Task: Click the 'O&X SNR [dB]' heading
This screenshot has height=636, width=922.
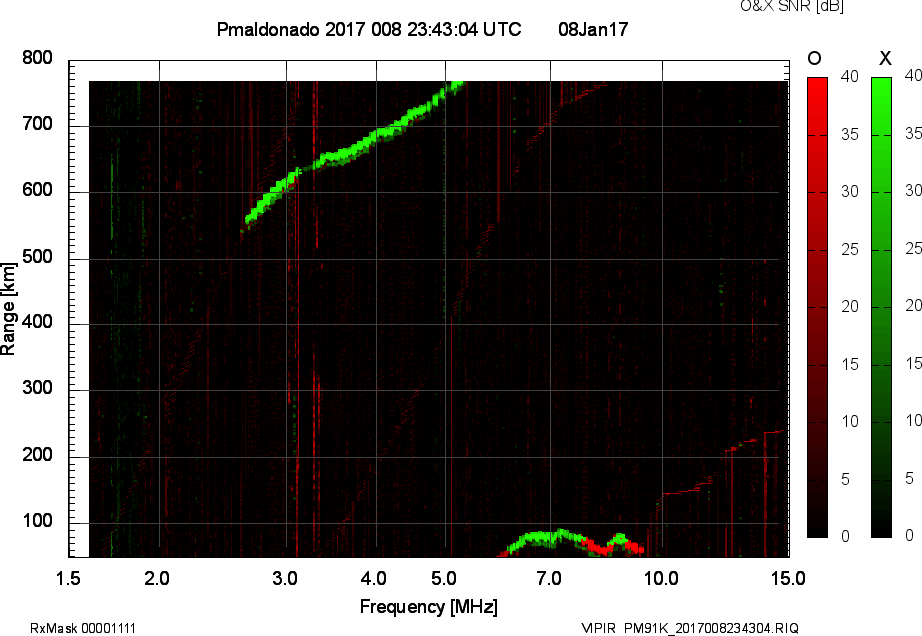Action: pos(791,6)
